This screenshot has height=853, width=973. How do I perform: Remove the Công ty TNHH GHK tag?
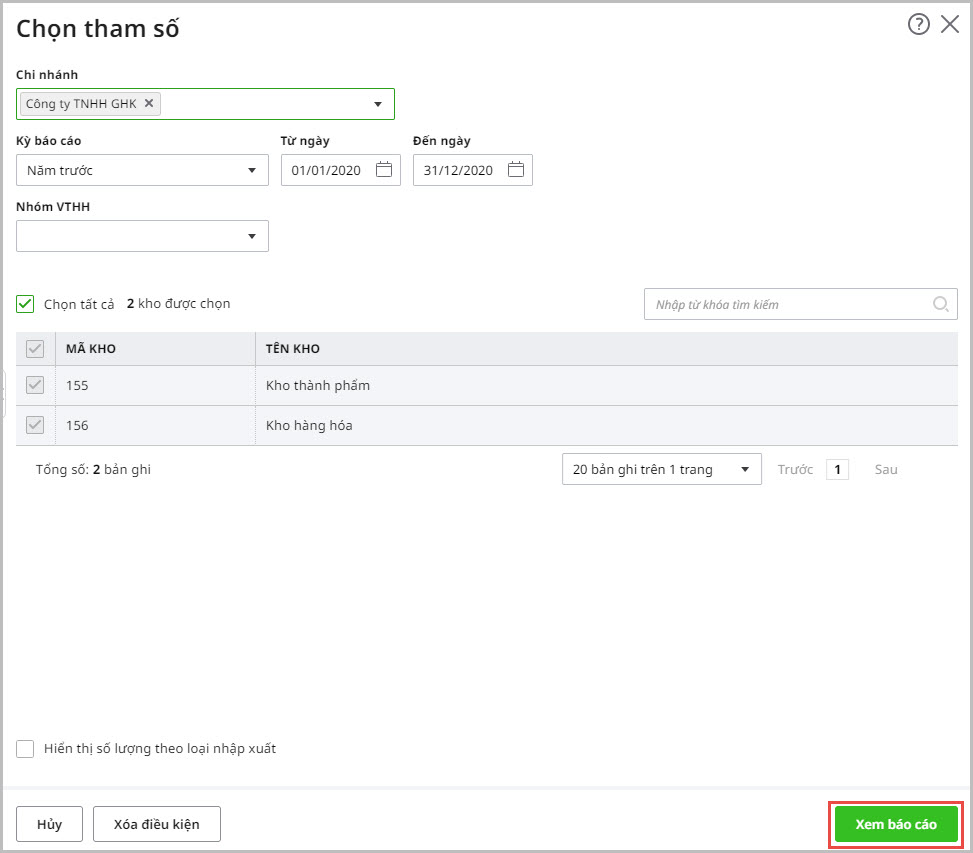[149, 103]
